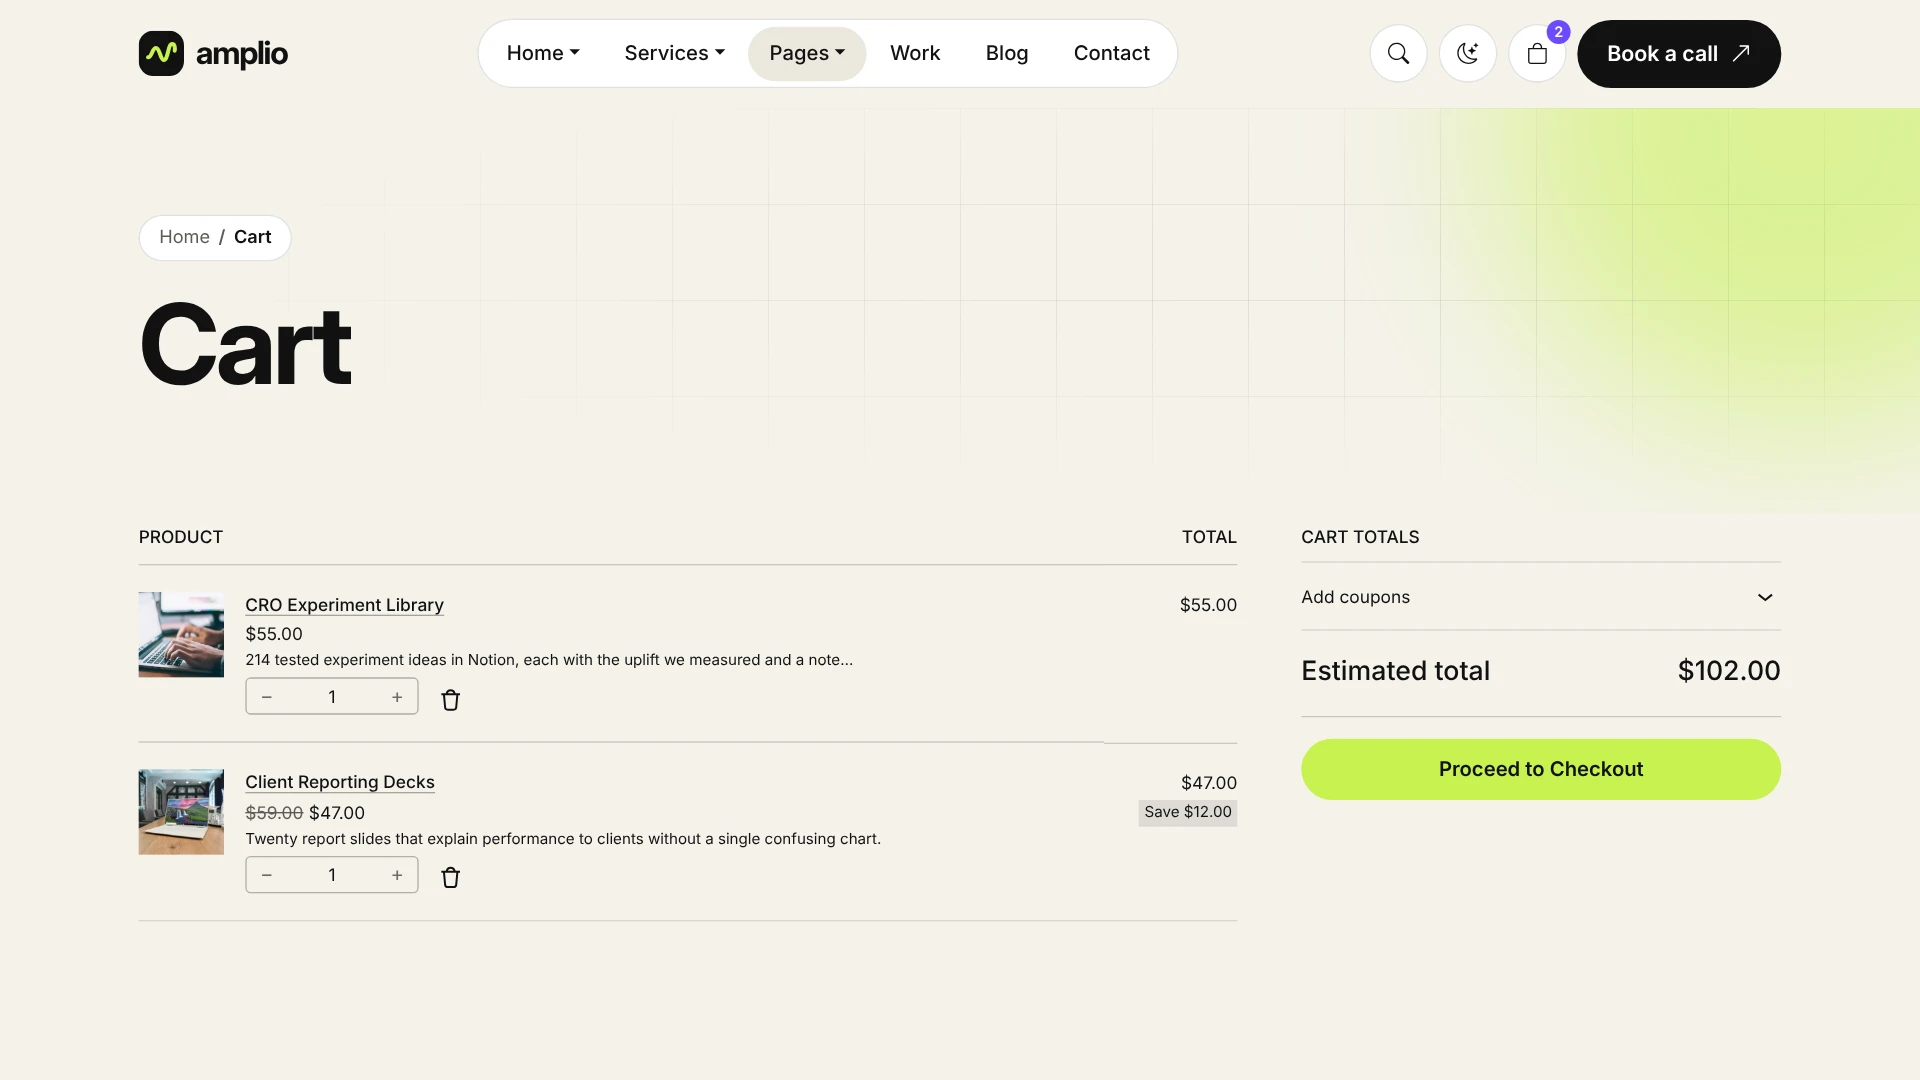Click the amplio logo icon
The width and height of the screenshot is (1920, 1080).
click(x=161, y=53)
